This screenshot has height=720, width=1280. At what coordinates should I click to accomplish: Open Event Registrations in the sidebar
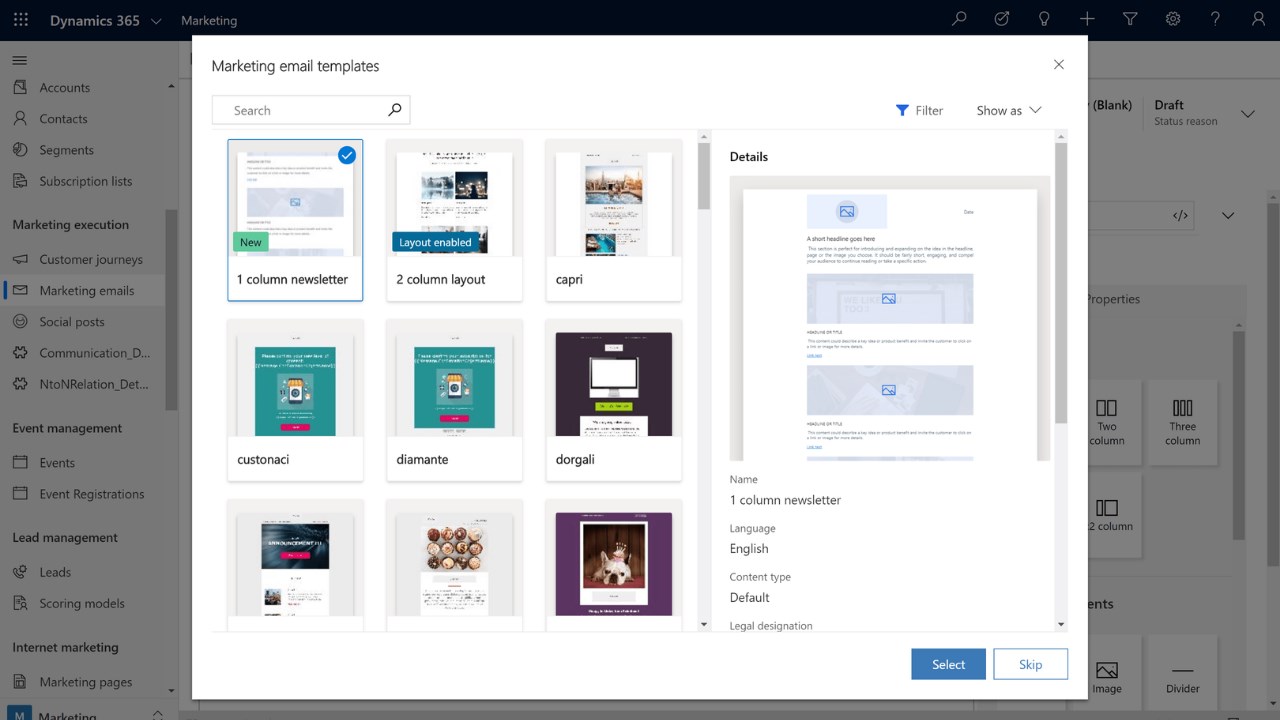[91, 493]
